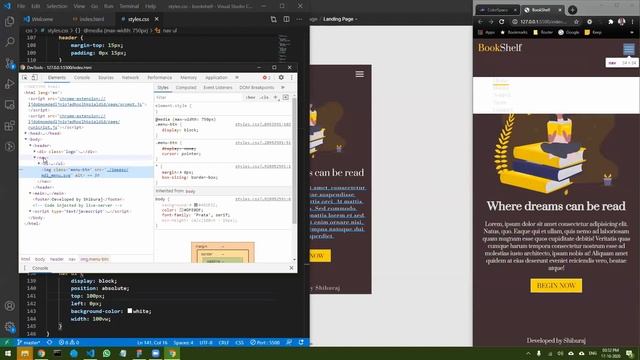Collapse the nav element in DOM tree
Viewport: 640px width, 360px height.
(35, 158)
